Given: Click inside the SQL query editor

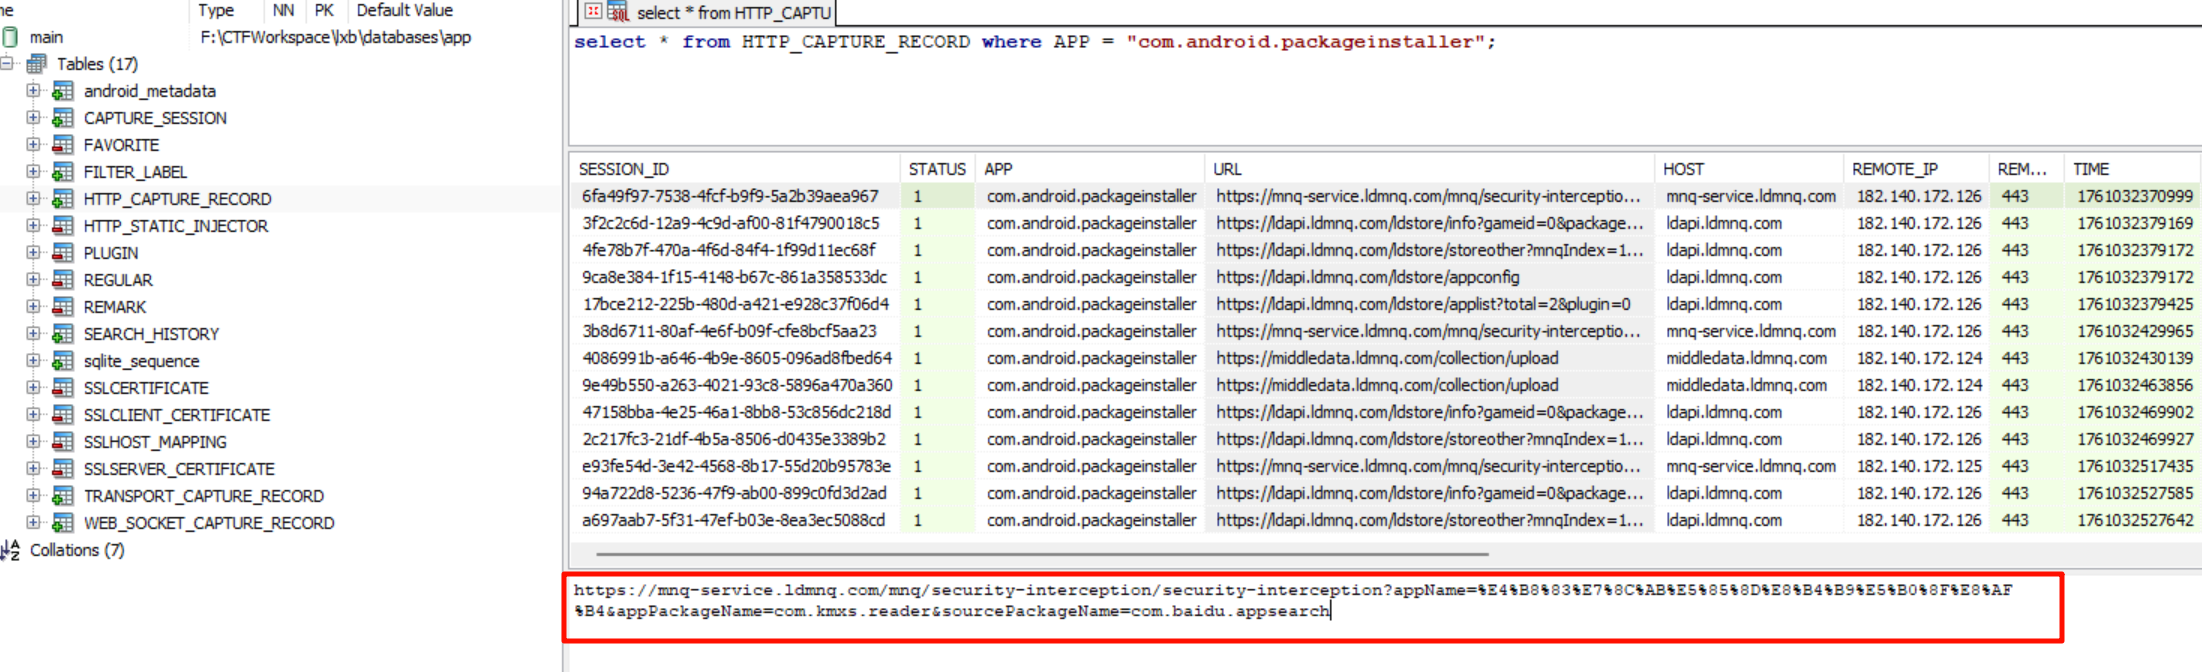Looking at the screenshot, I should tap(1300, 95).
